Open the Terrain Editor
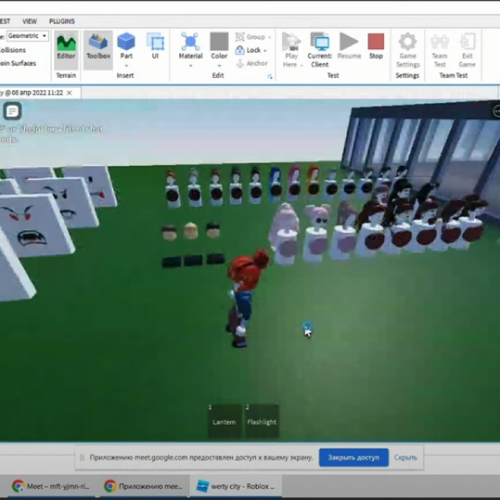 pos(66,47)
